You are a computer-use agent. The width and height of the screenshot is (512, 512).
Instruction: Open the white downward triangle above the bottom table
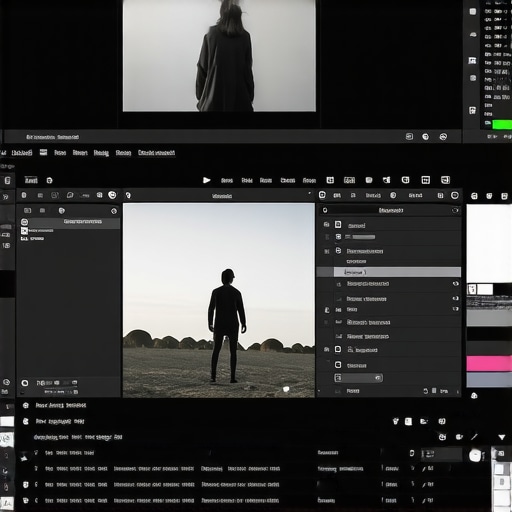(x=502, y=437)
